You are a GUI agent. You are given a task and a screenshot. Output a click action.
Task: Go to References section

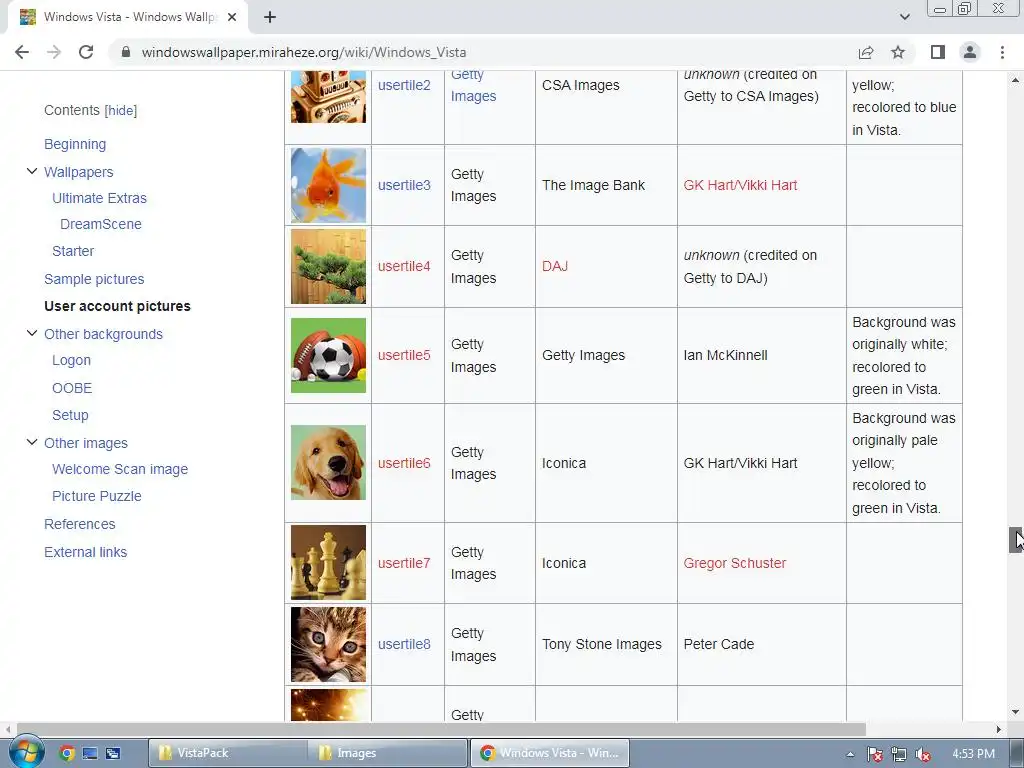[x=80, y=524]
